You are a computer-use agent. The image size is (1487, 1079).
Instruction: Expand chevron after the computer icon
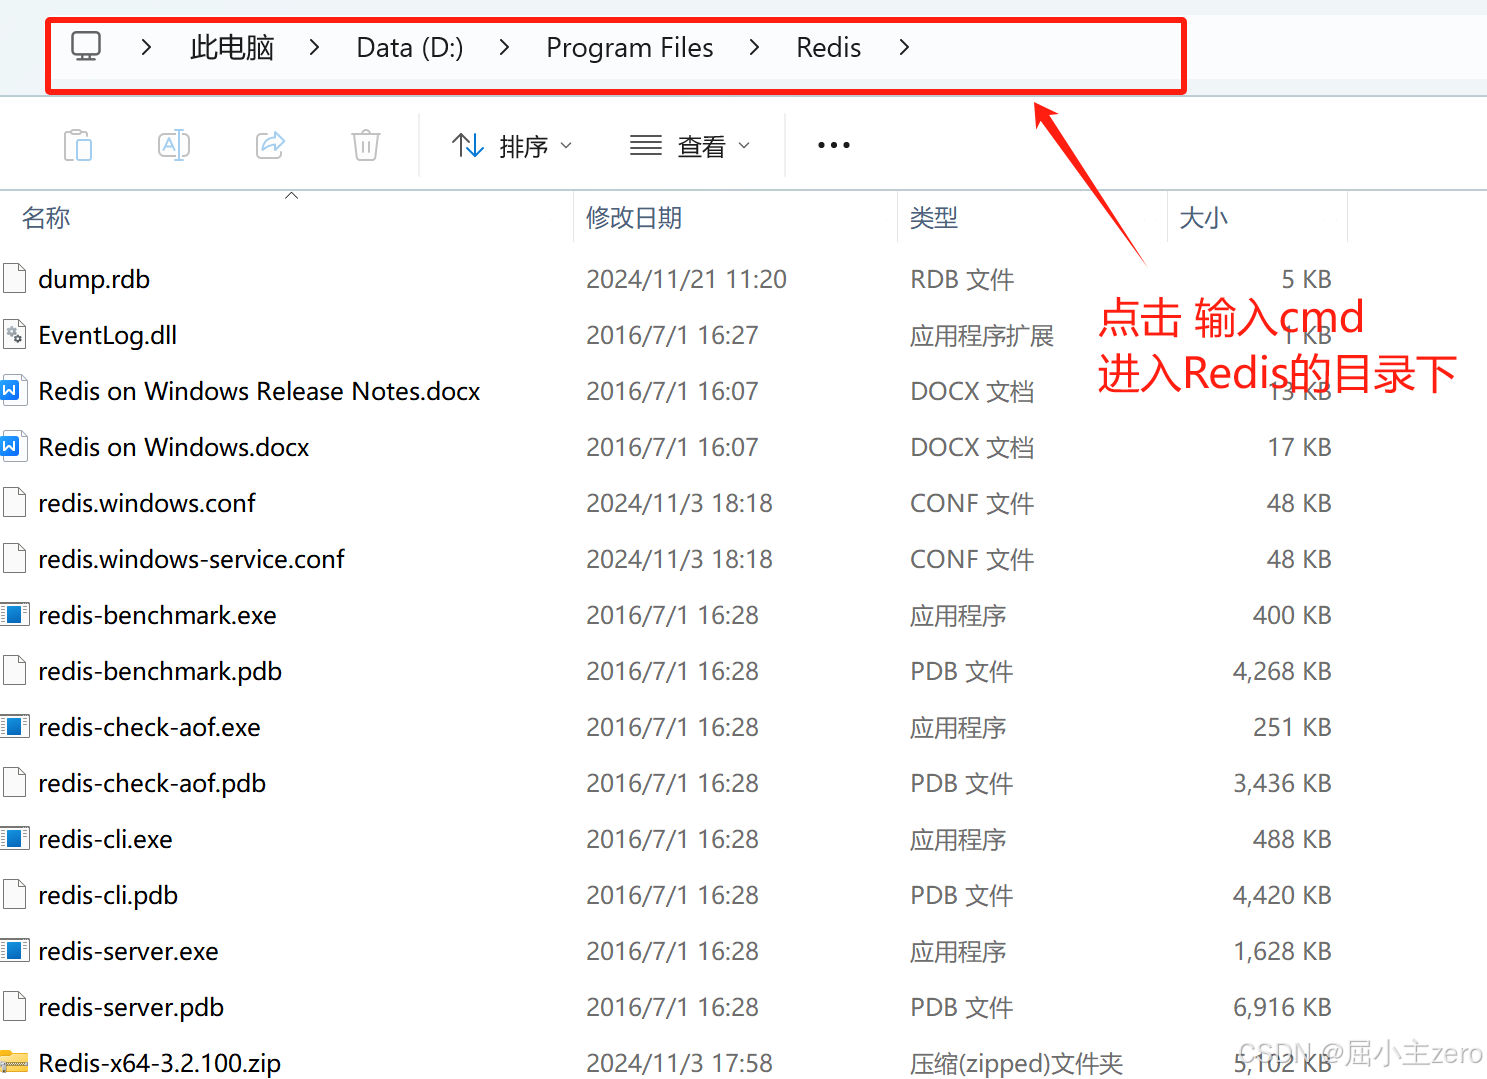click(146, 47)
